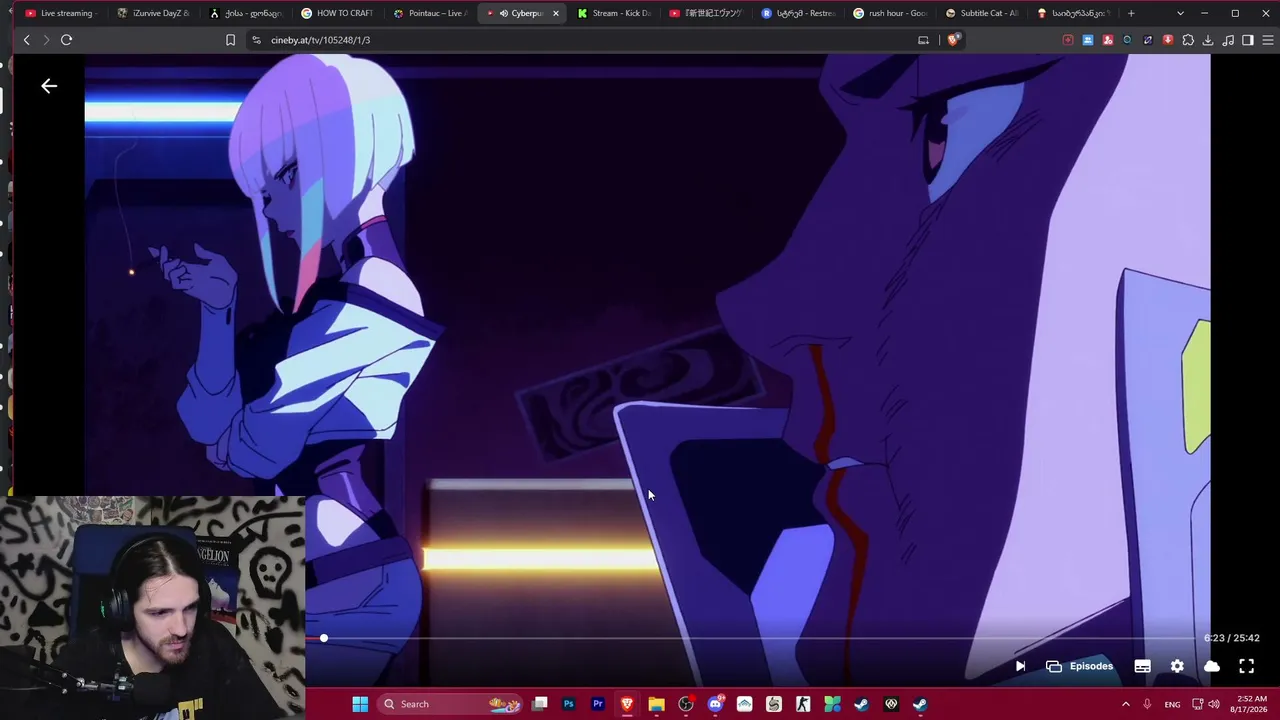Open the browser Downloads panel
The width and height of the screenshot is (1280, 720).
point(1208,40)
